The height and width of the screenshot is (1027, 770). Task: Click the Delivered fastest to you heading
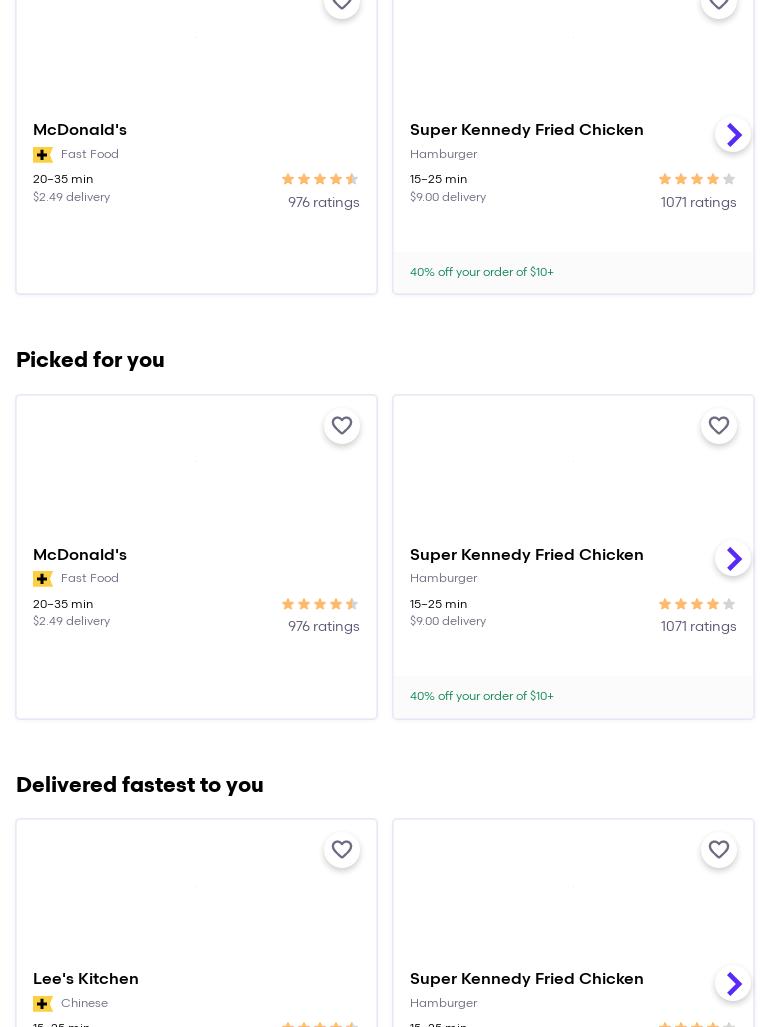pyautogui.click(x=140, y=785)
